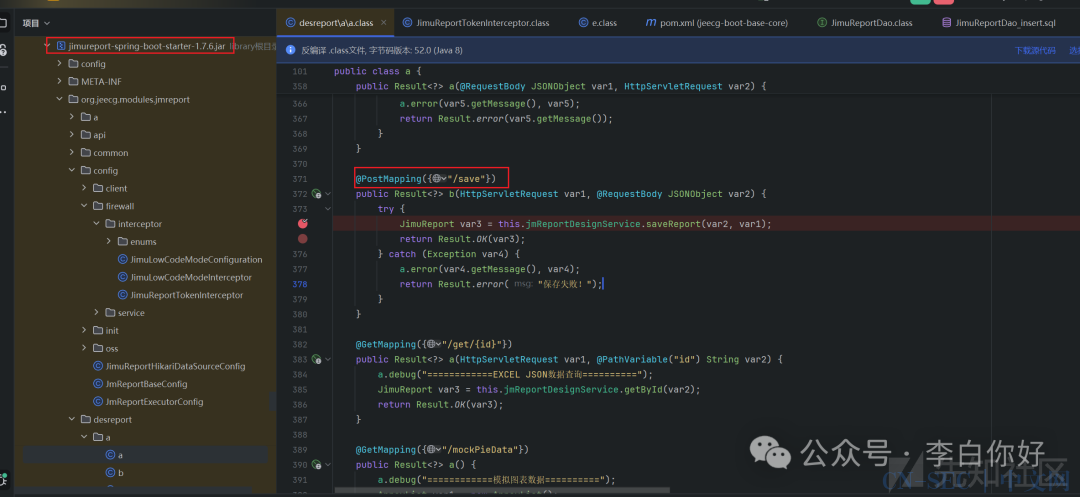The image size is (1080, 497).
Task: Open the globe URL menu beside "/save"
Action: 439,179
